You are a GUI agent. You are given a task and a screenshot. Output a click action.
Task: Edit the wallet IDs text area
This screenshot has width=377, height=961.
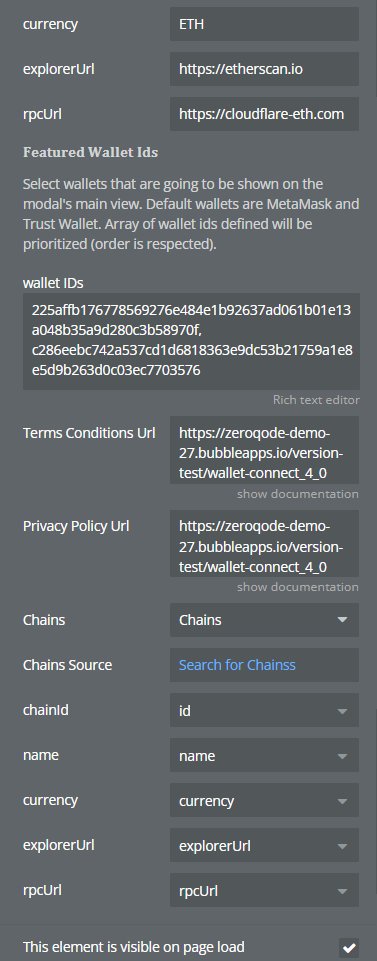[191, 341]
